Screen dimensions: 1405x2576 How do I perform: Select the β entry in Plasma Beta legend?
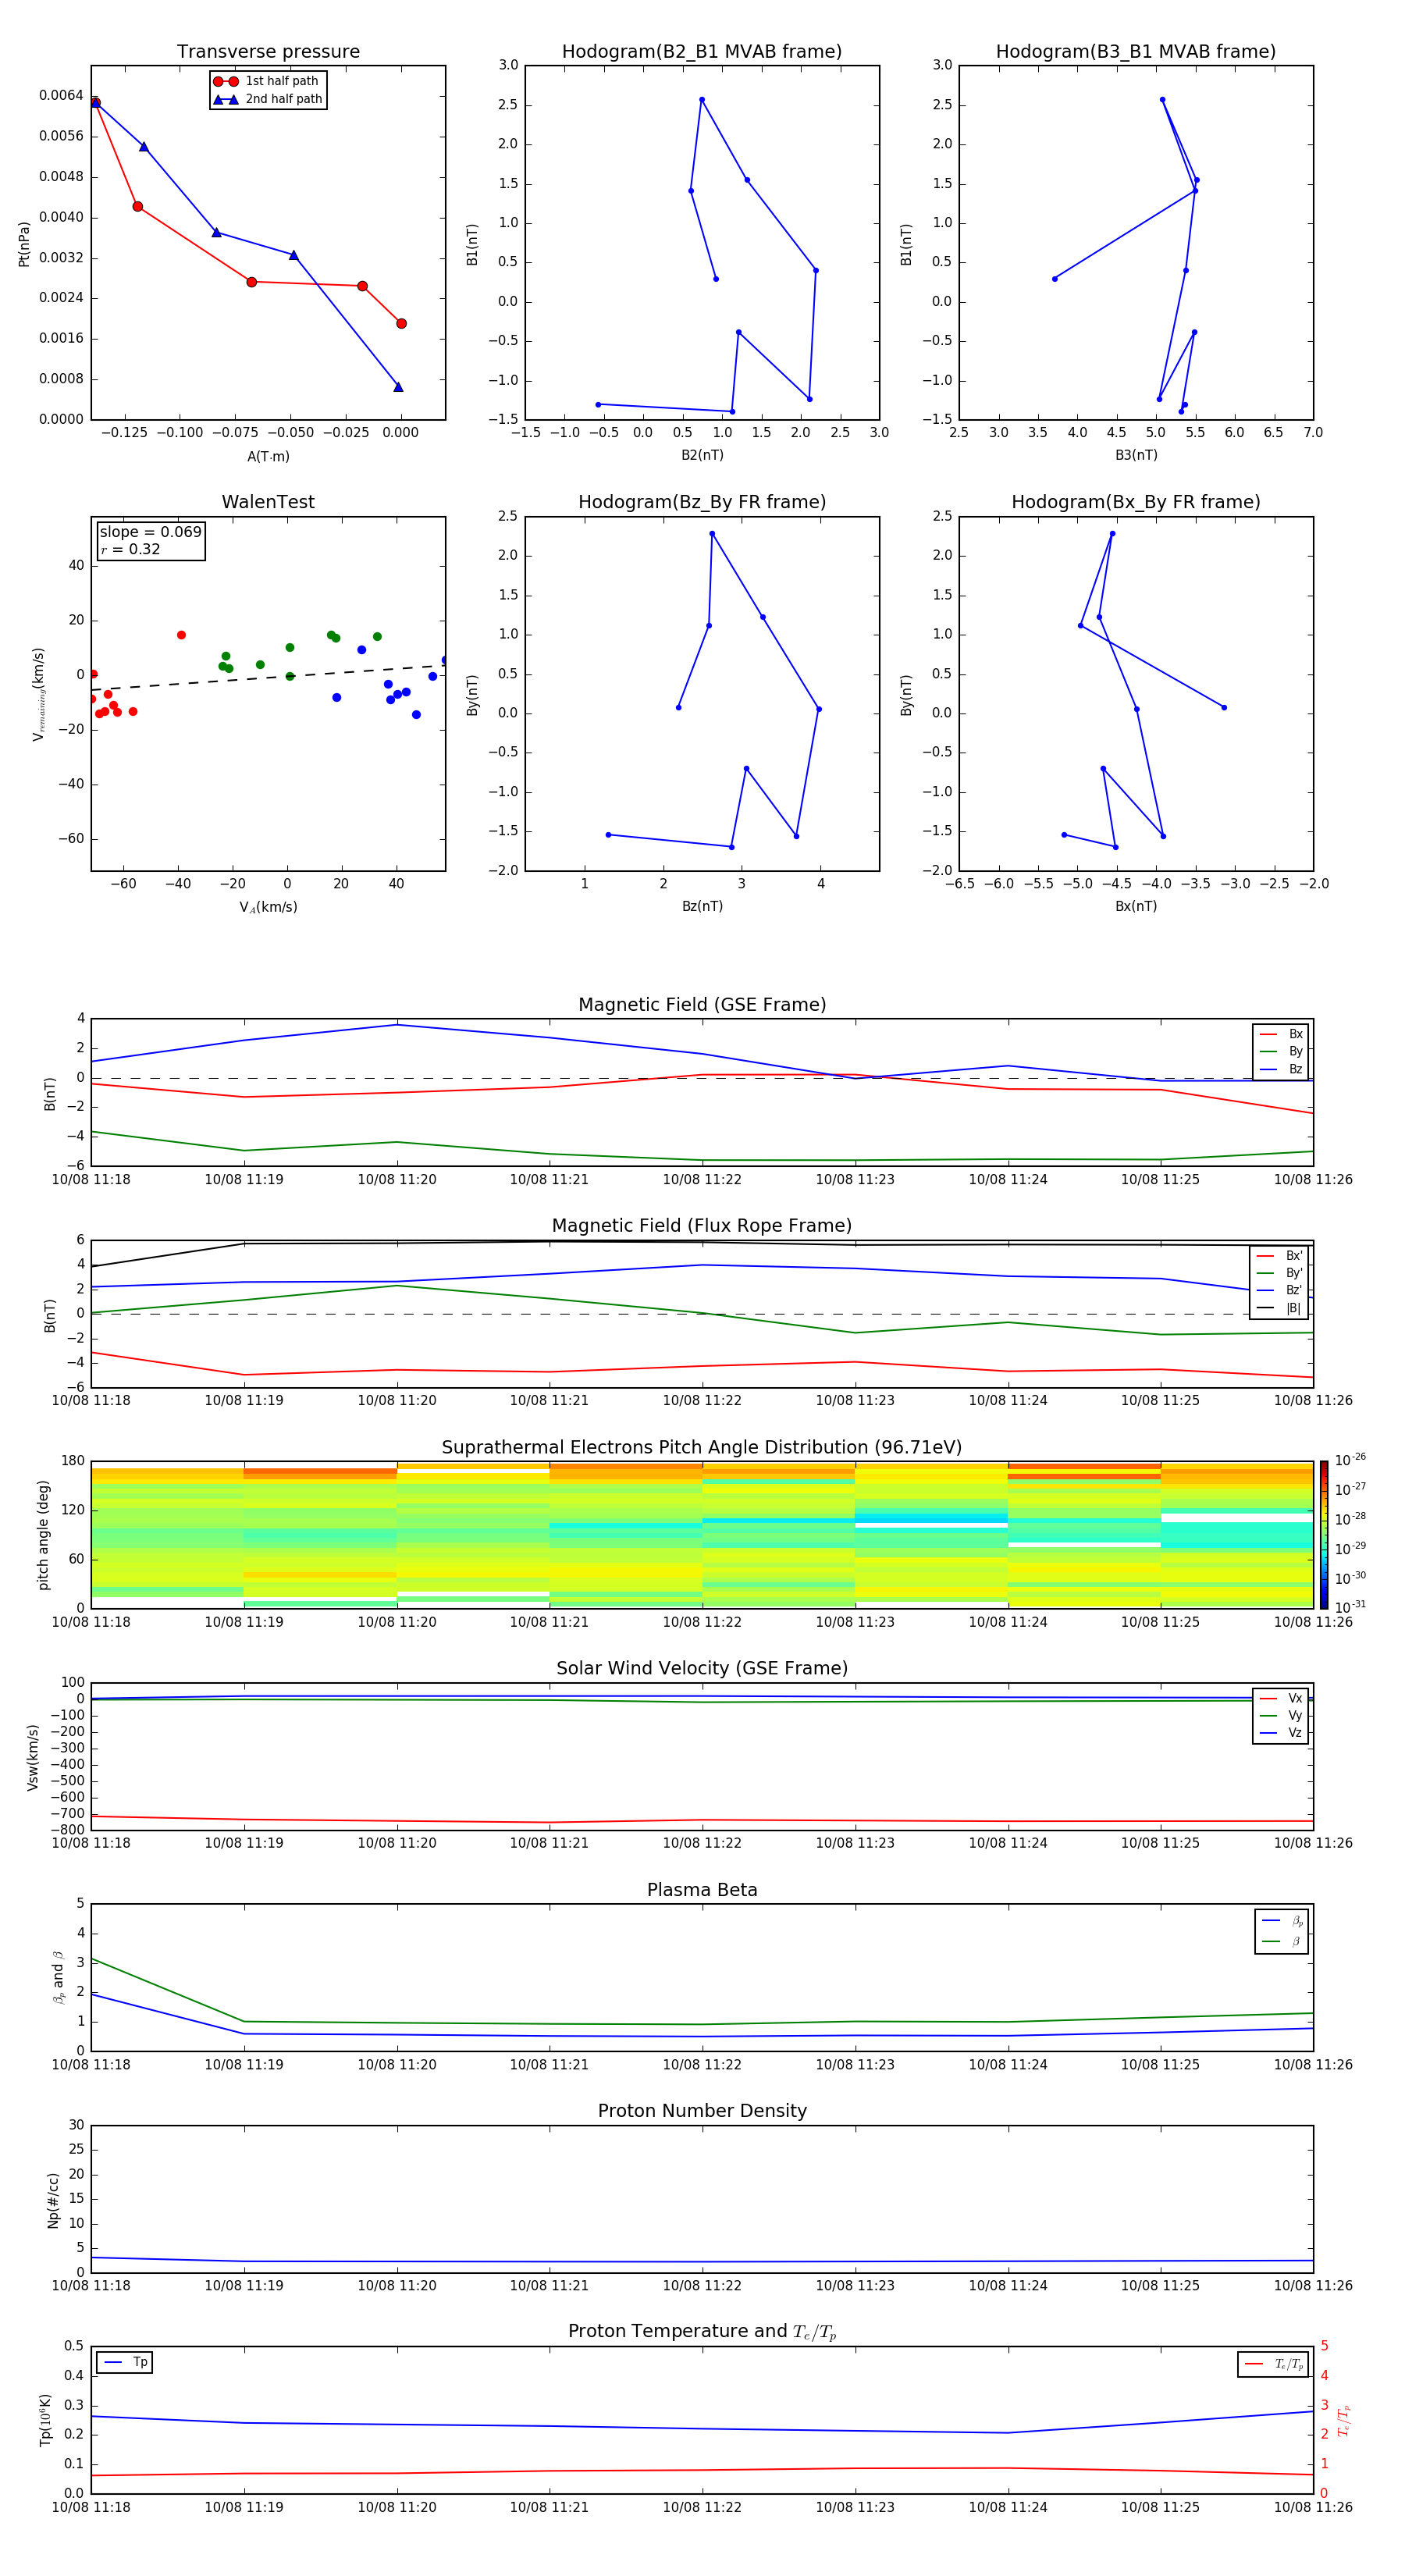[1282, 1941]
